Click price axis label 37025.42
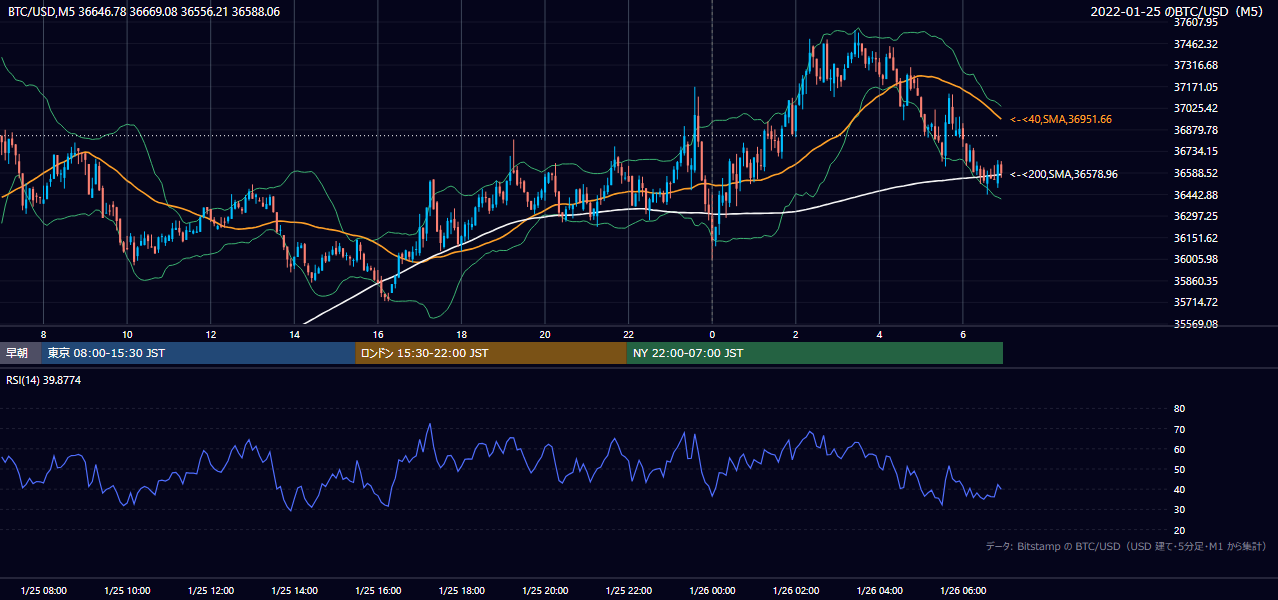This screenshot has width=1278, height=600. point(1196,108)
